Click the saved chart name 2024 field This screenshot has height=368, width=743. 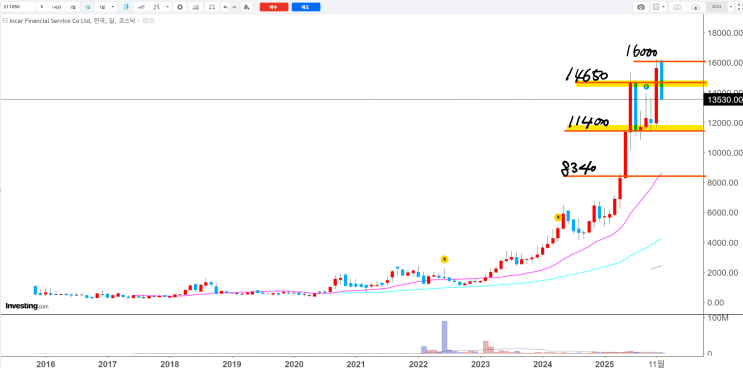click(716, 7)
